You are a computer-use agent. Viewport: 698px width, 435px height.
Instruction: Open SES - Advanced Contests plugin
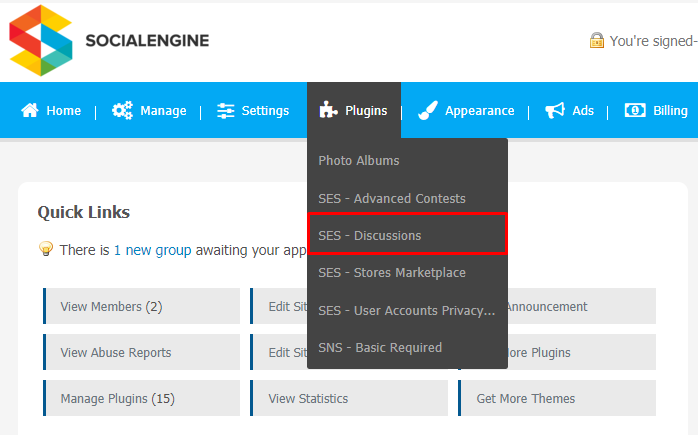392,198
